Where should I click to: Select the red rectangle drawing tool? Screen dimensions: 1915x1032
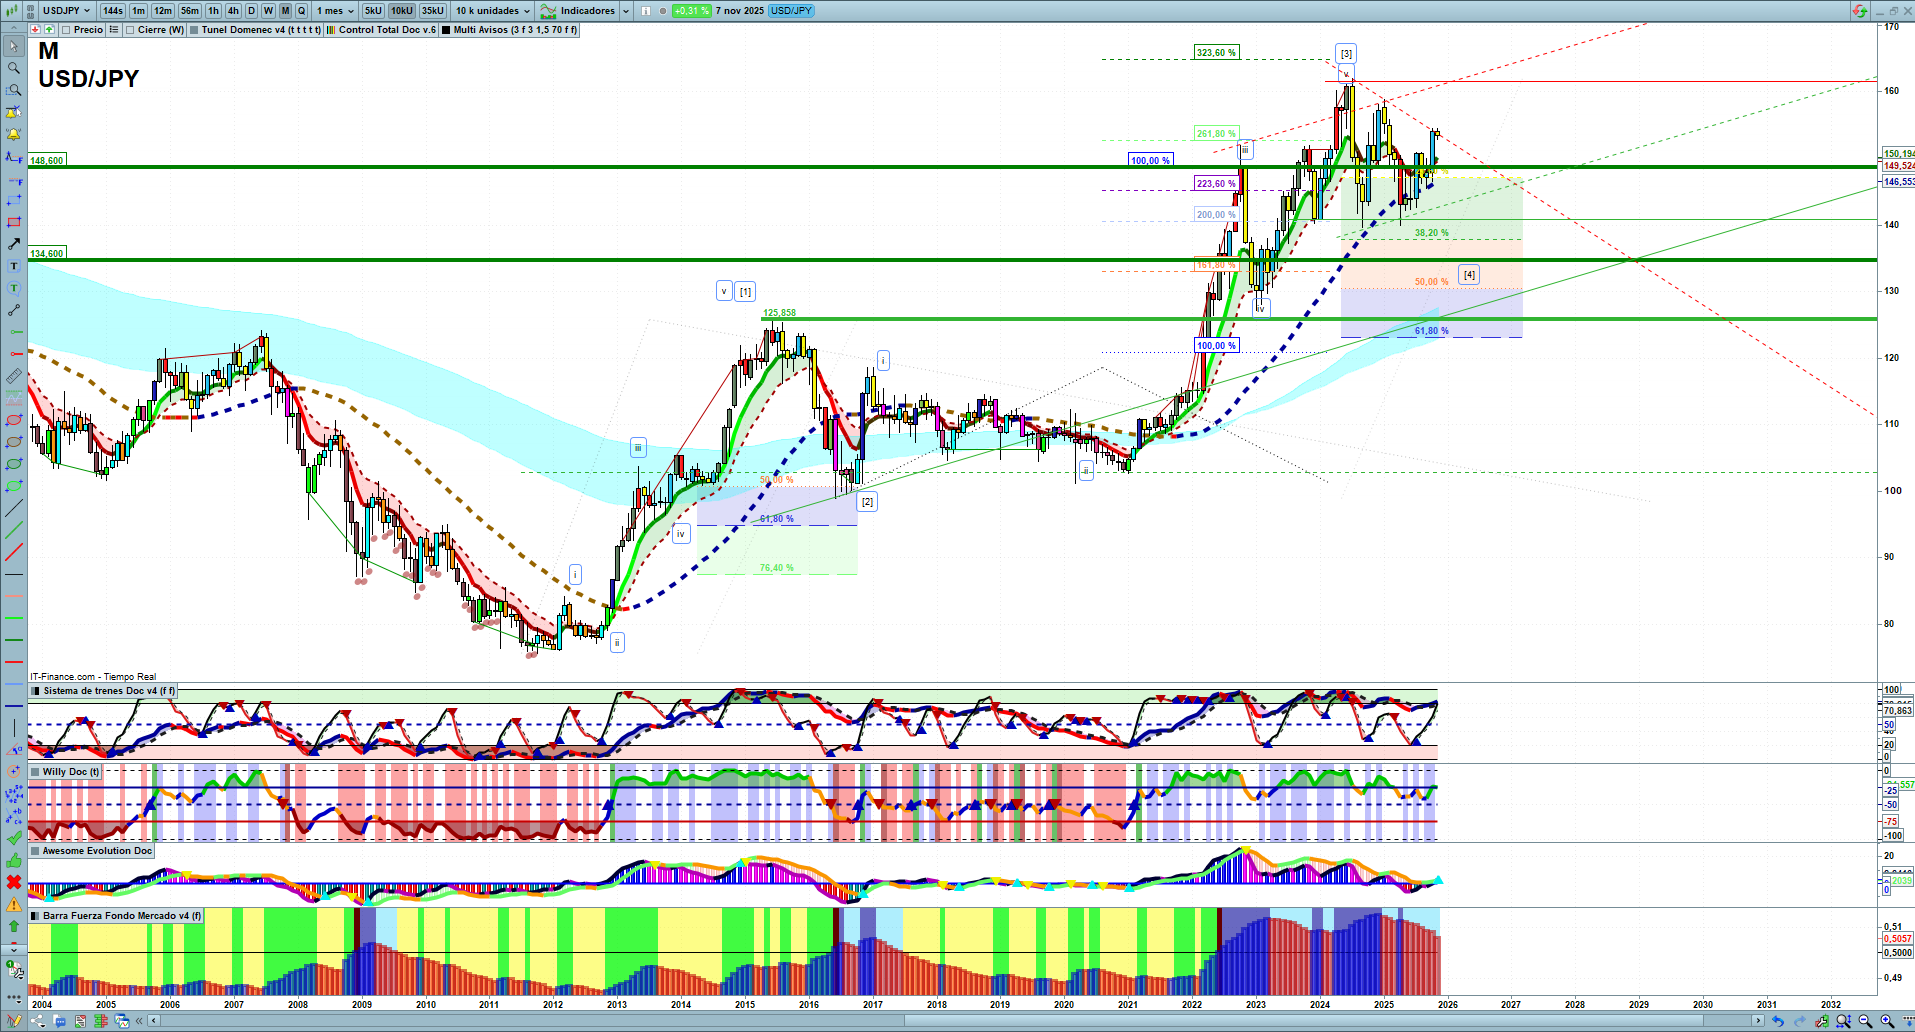click(14, 222)
